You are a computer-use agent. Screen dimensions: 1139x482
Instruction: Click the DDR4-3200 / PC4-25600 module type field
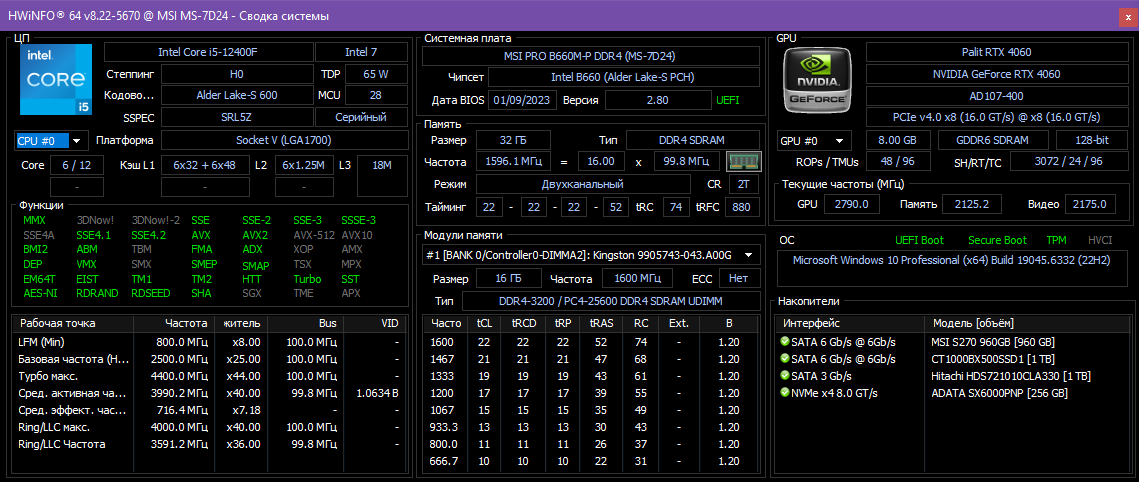tap(610, 301)
